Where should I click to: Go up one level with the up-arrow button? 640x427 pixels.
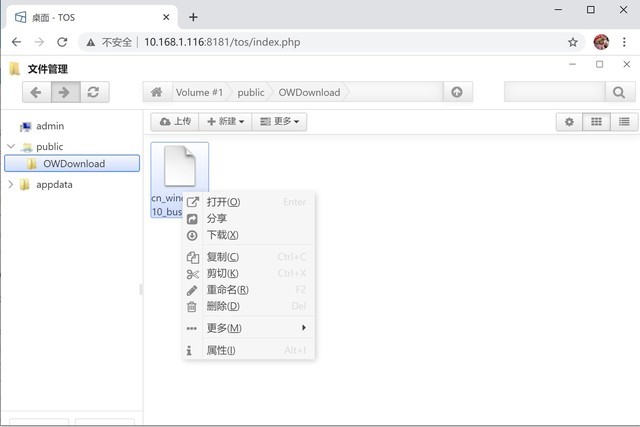(x=457, y=92)
